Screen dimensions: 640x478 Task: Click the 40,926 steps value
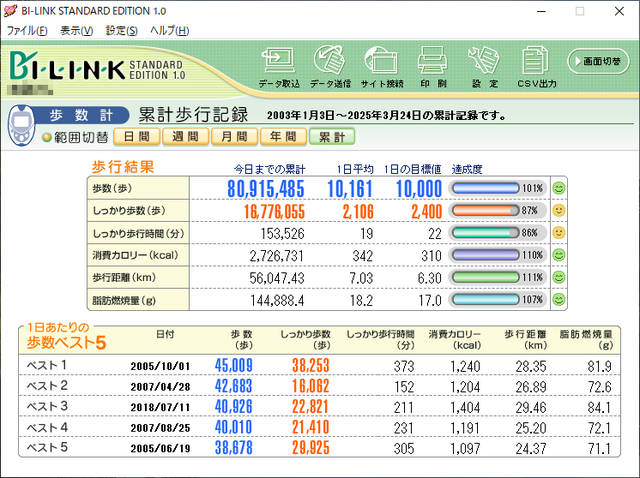234,407
